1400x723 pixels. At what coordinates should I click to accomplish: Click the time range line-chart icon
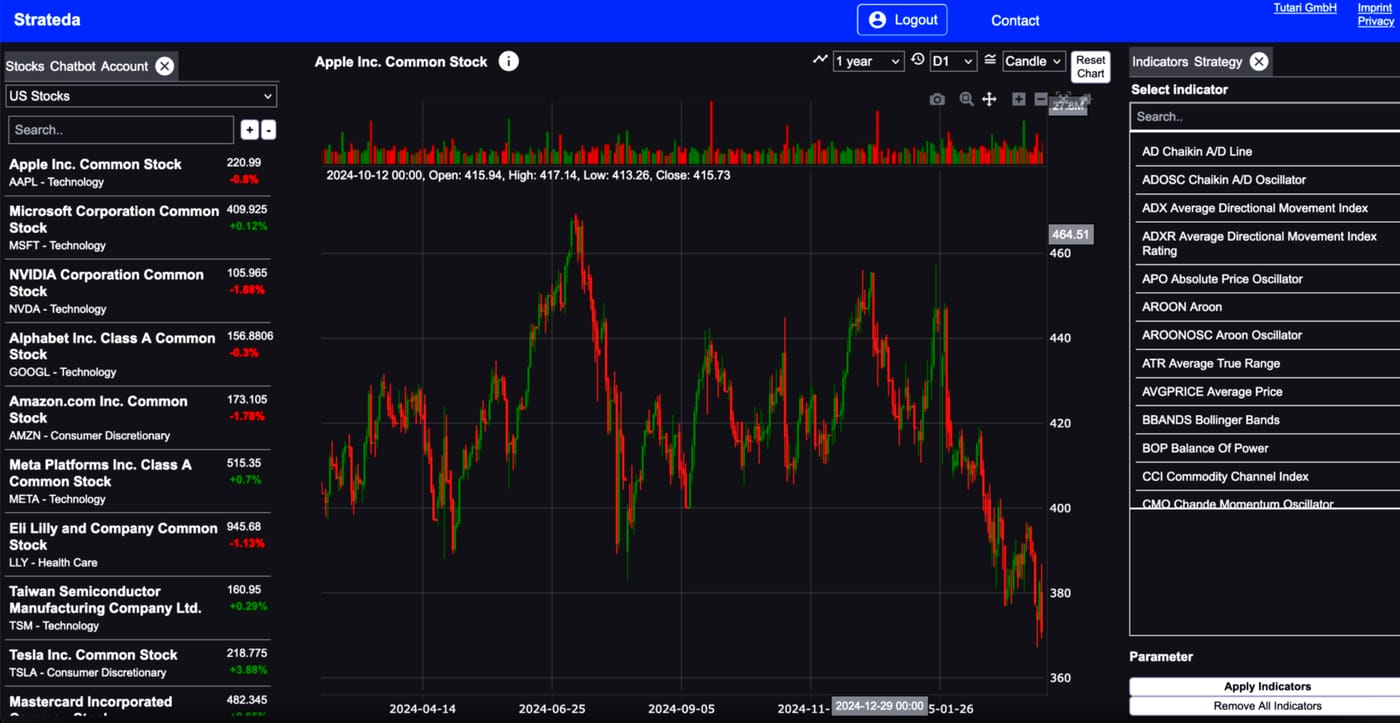coord(820,60)
